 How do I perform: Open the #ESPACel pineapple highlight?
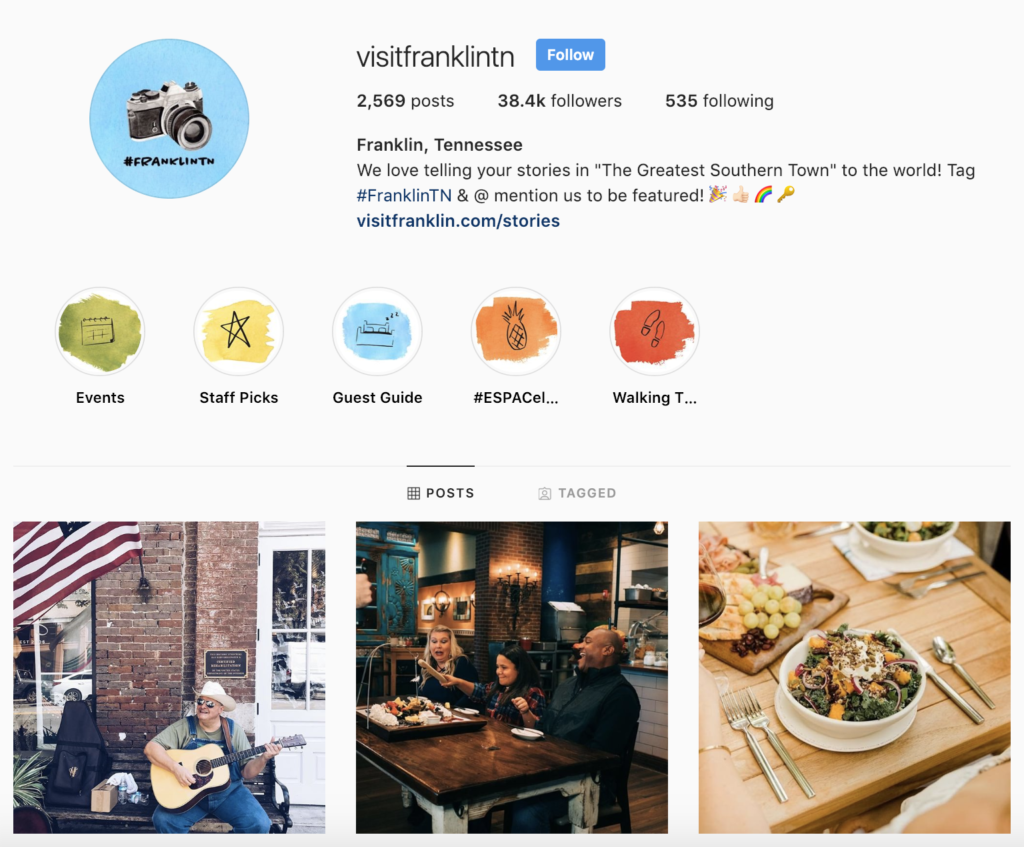(x=516, y=331)
